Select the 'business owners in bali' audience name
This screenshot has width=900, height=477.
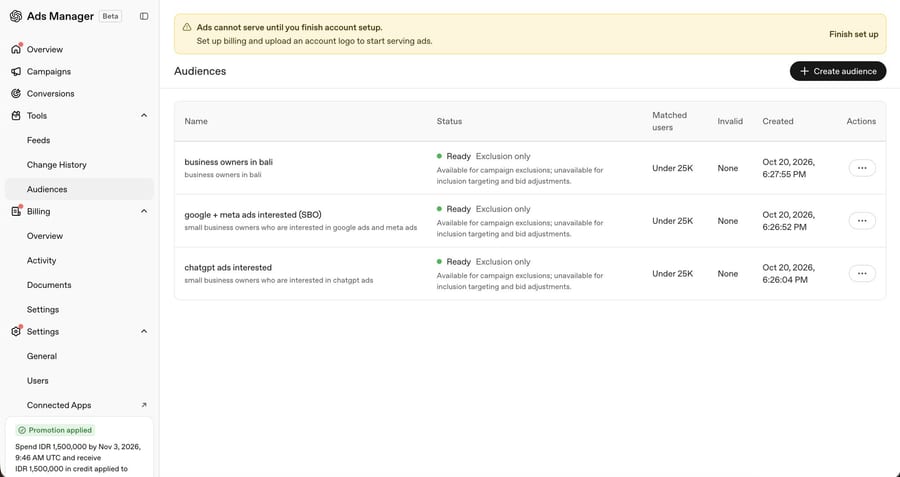pyautogui.click(x=228, y=162)
